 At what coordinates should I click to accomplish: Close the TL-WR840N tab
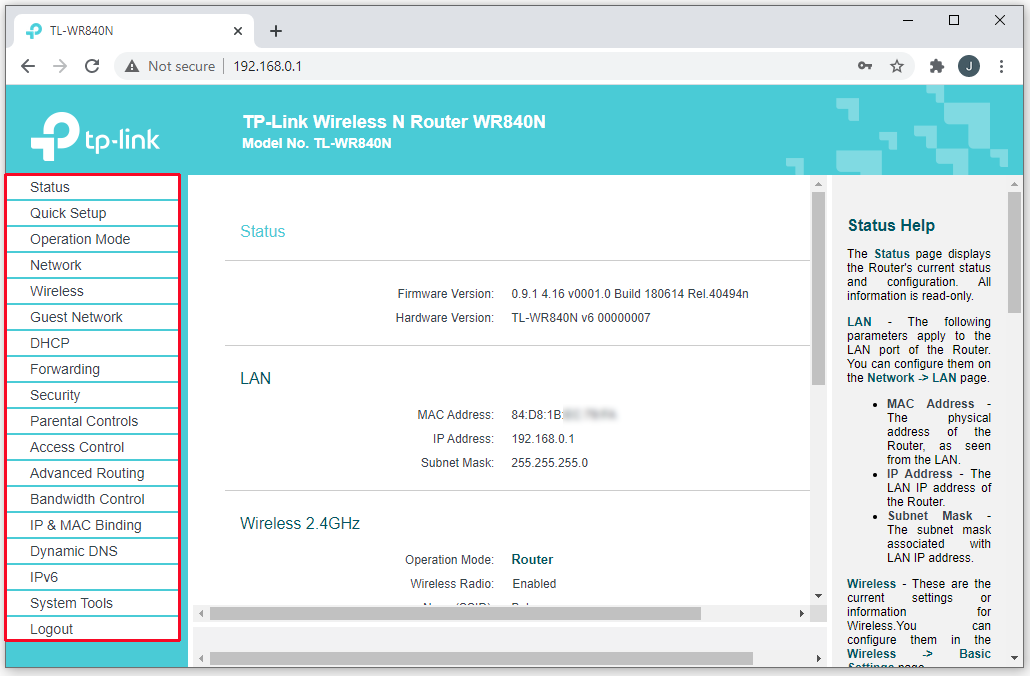238,31
